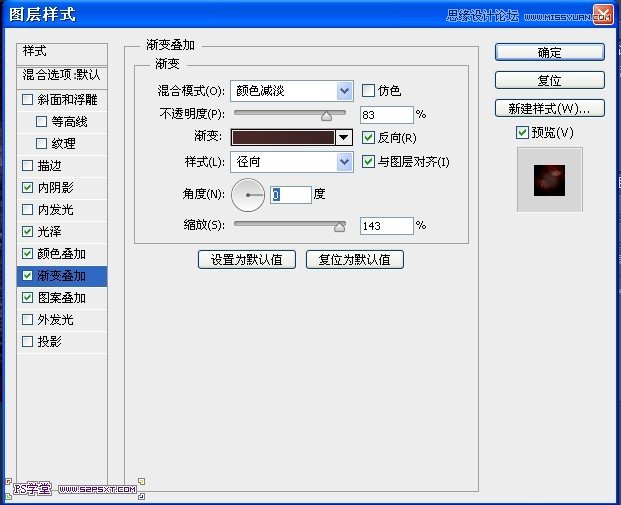Select the 图案叠加 style row
621x505 pixels.
[62, 297]
